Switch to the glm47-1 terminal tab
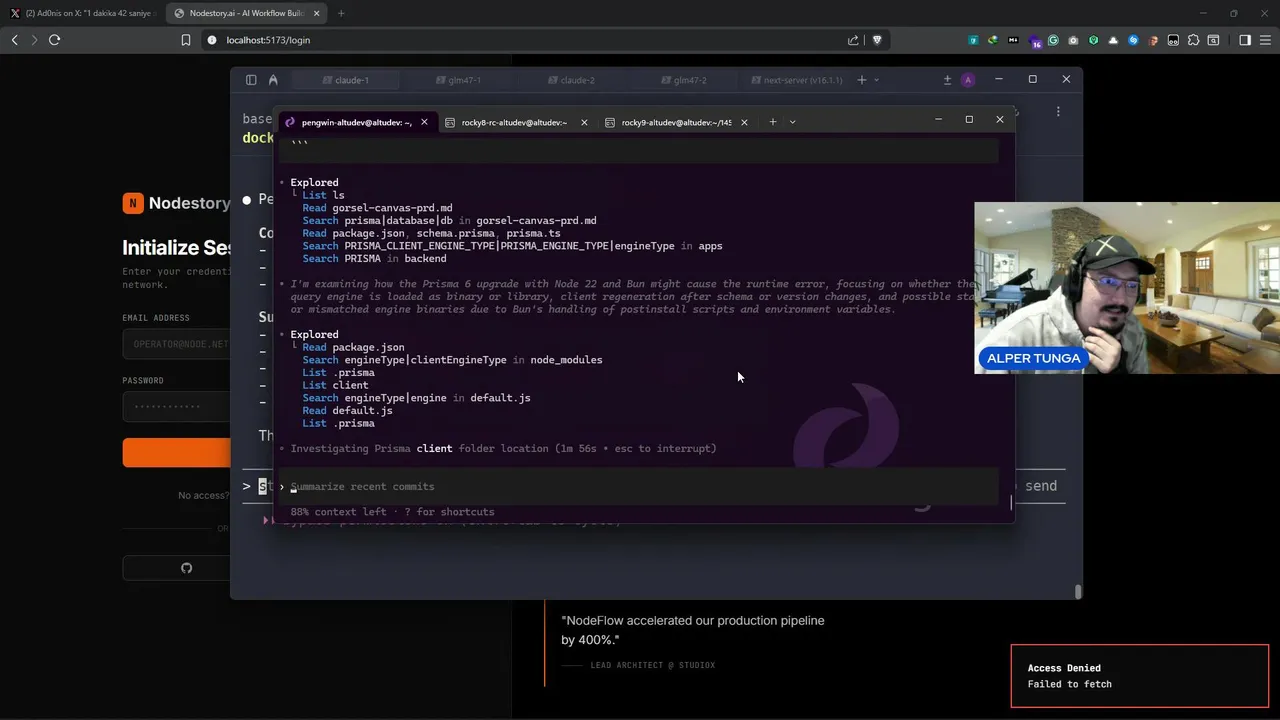 click(x=458, y=80)
